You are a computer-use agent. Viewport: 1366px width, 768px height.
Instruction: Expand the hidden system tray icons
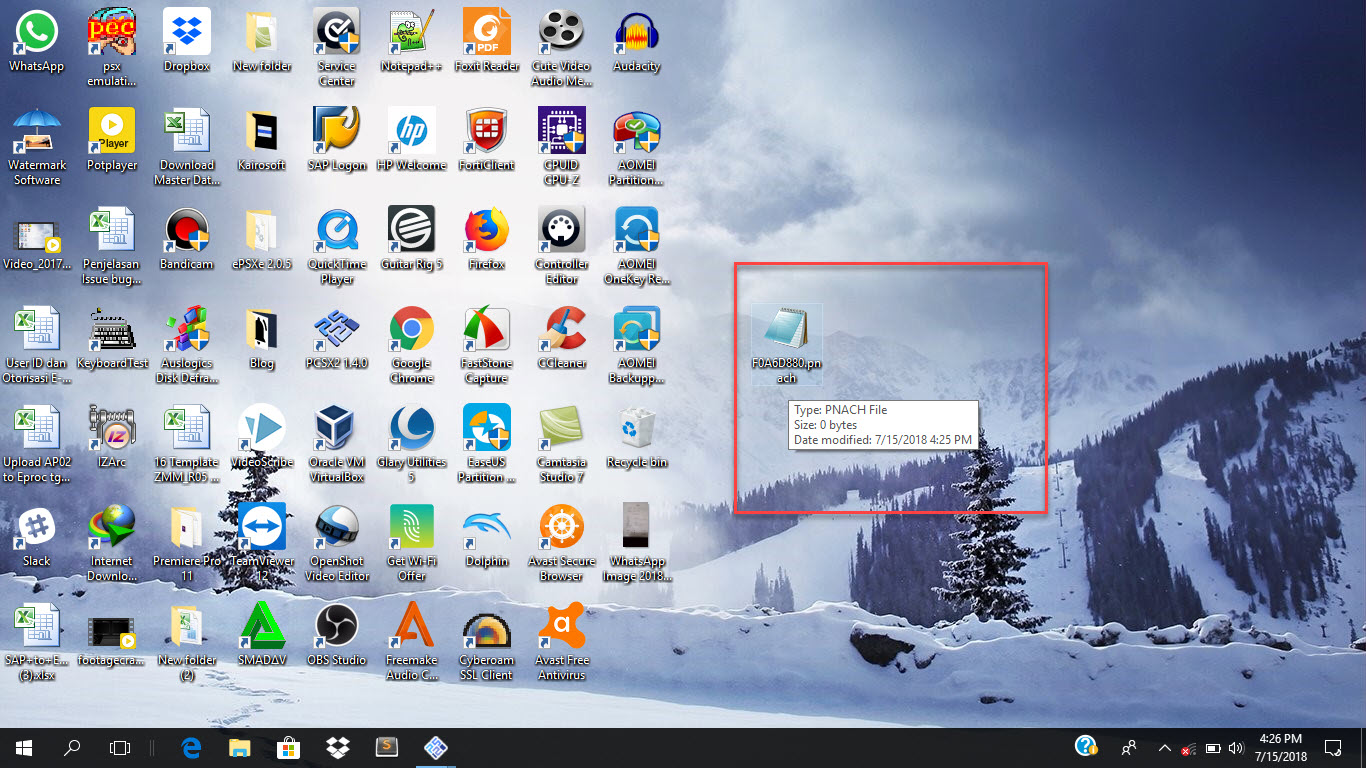tap(1164, 748)
